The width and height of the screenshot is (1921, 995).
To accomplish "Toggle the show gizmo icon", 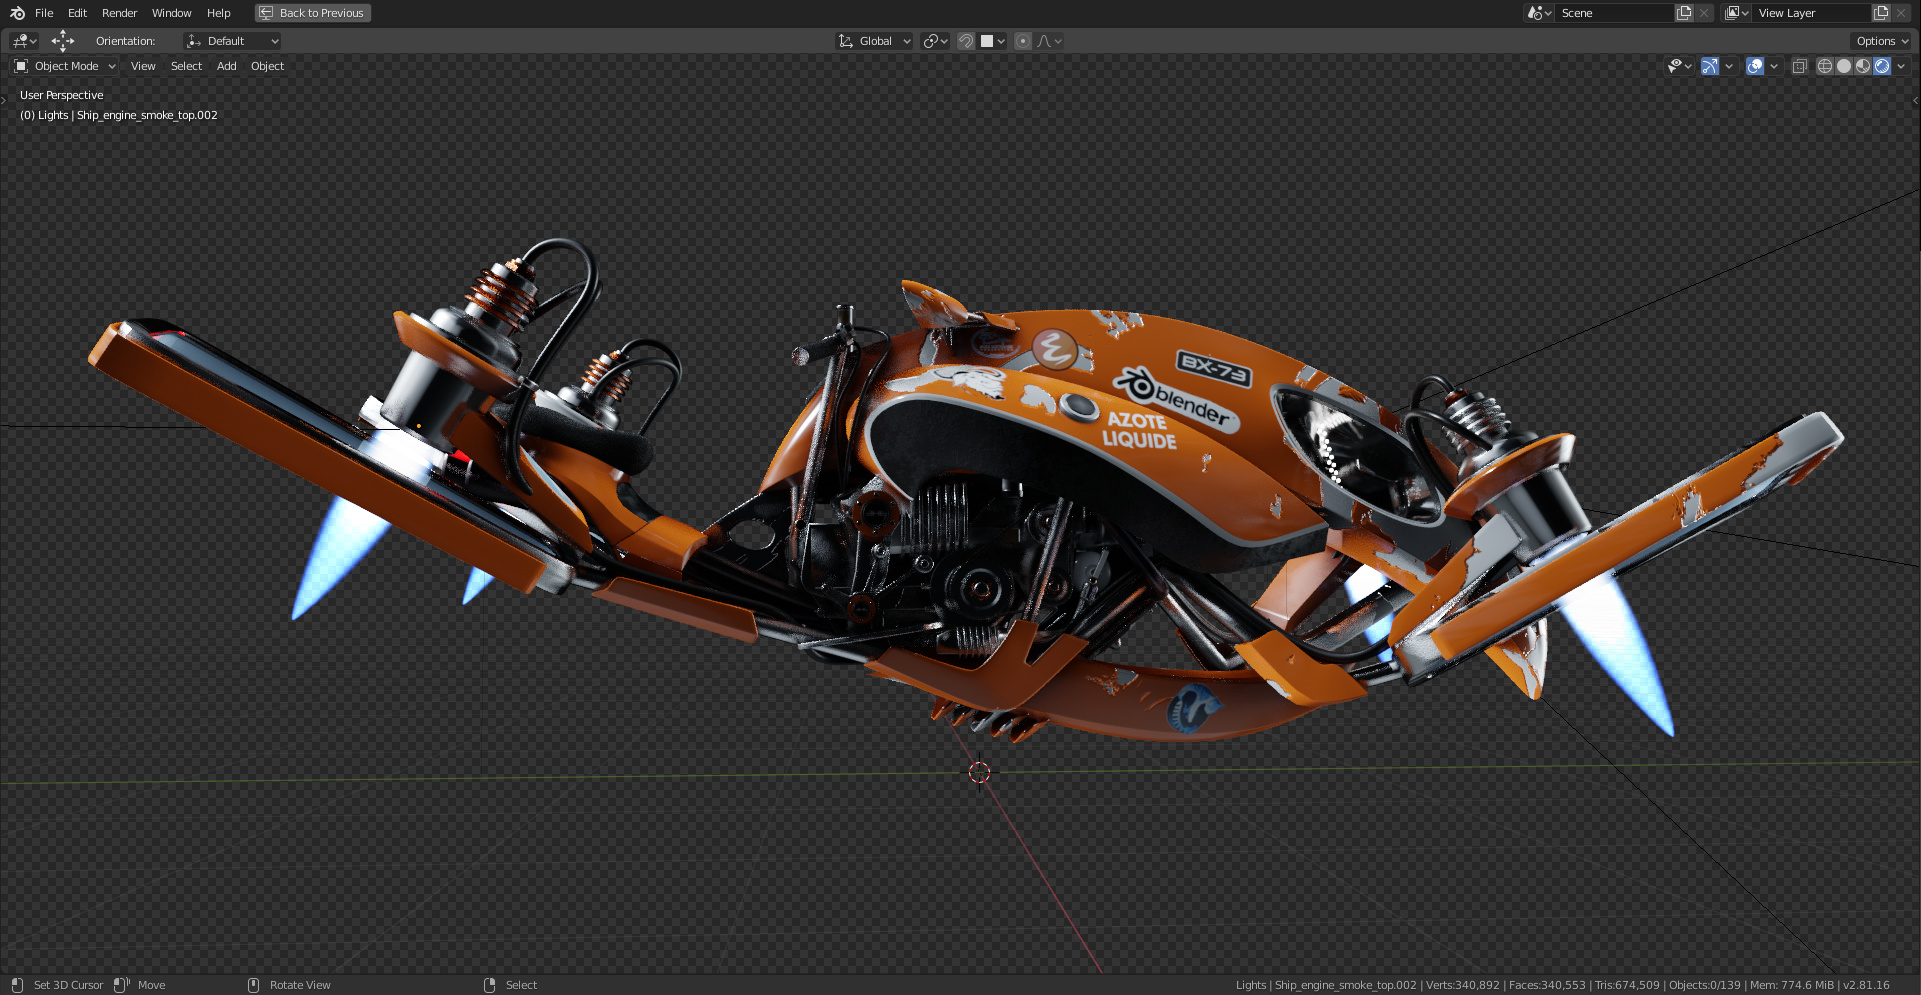I will [1710, 66].
